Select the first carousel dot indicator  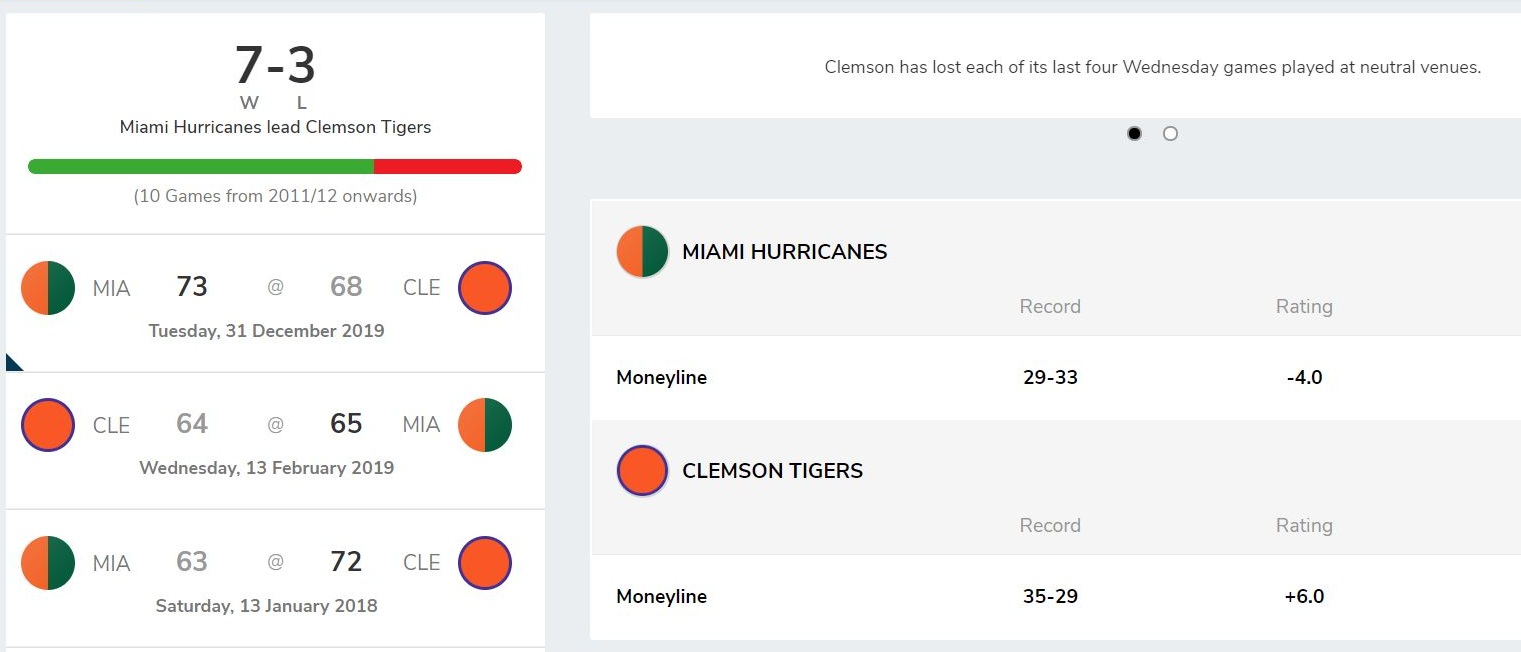point(1134,133)
